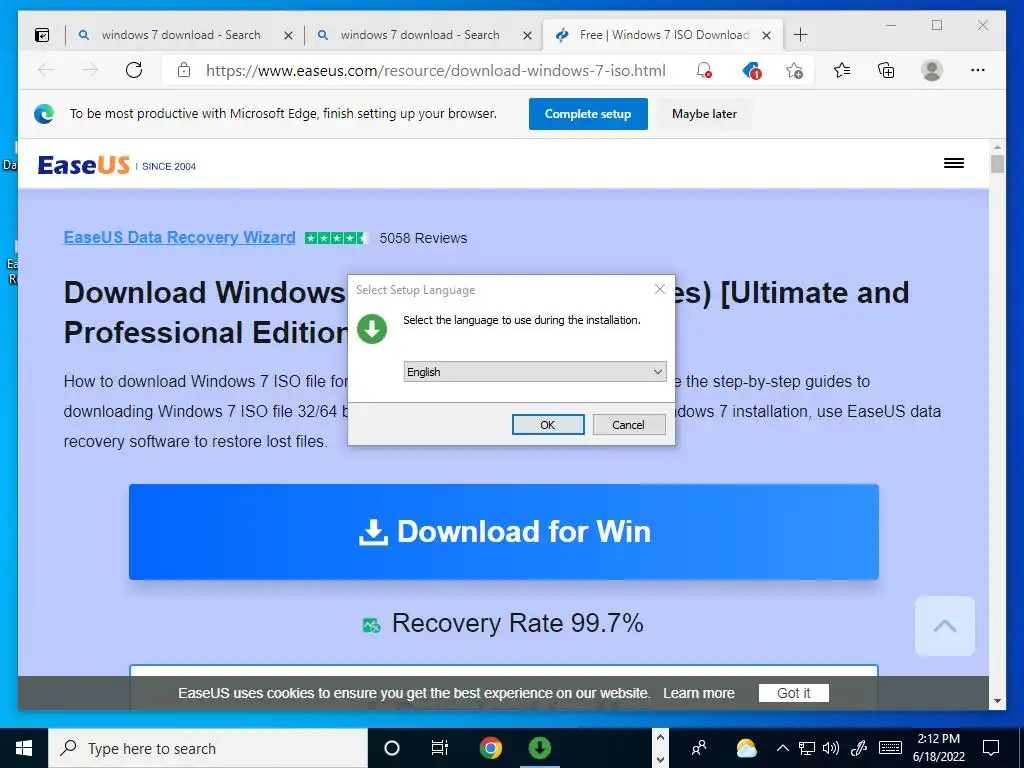Screen dimensions: 1024x768
Task: Switch to the first windows 7 download tab
Action: 181,35
